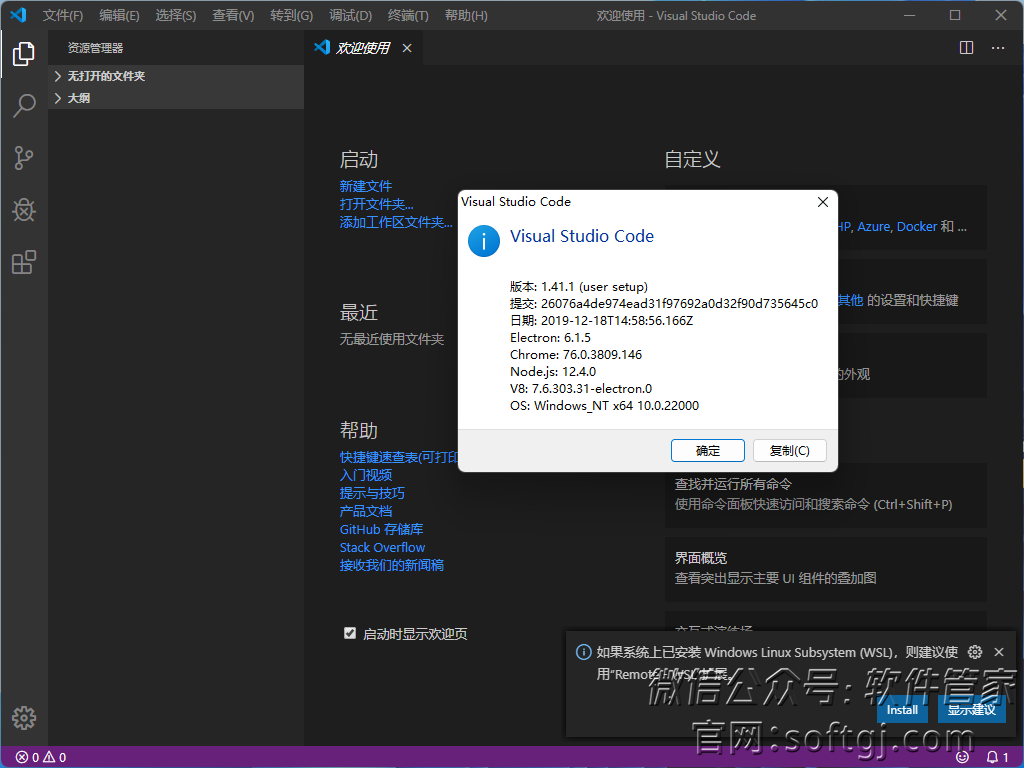
Task: Open the notifications bell in status bar
Action: [x=997, y=758]
